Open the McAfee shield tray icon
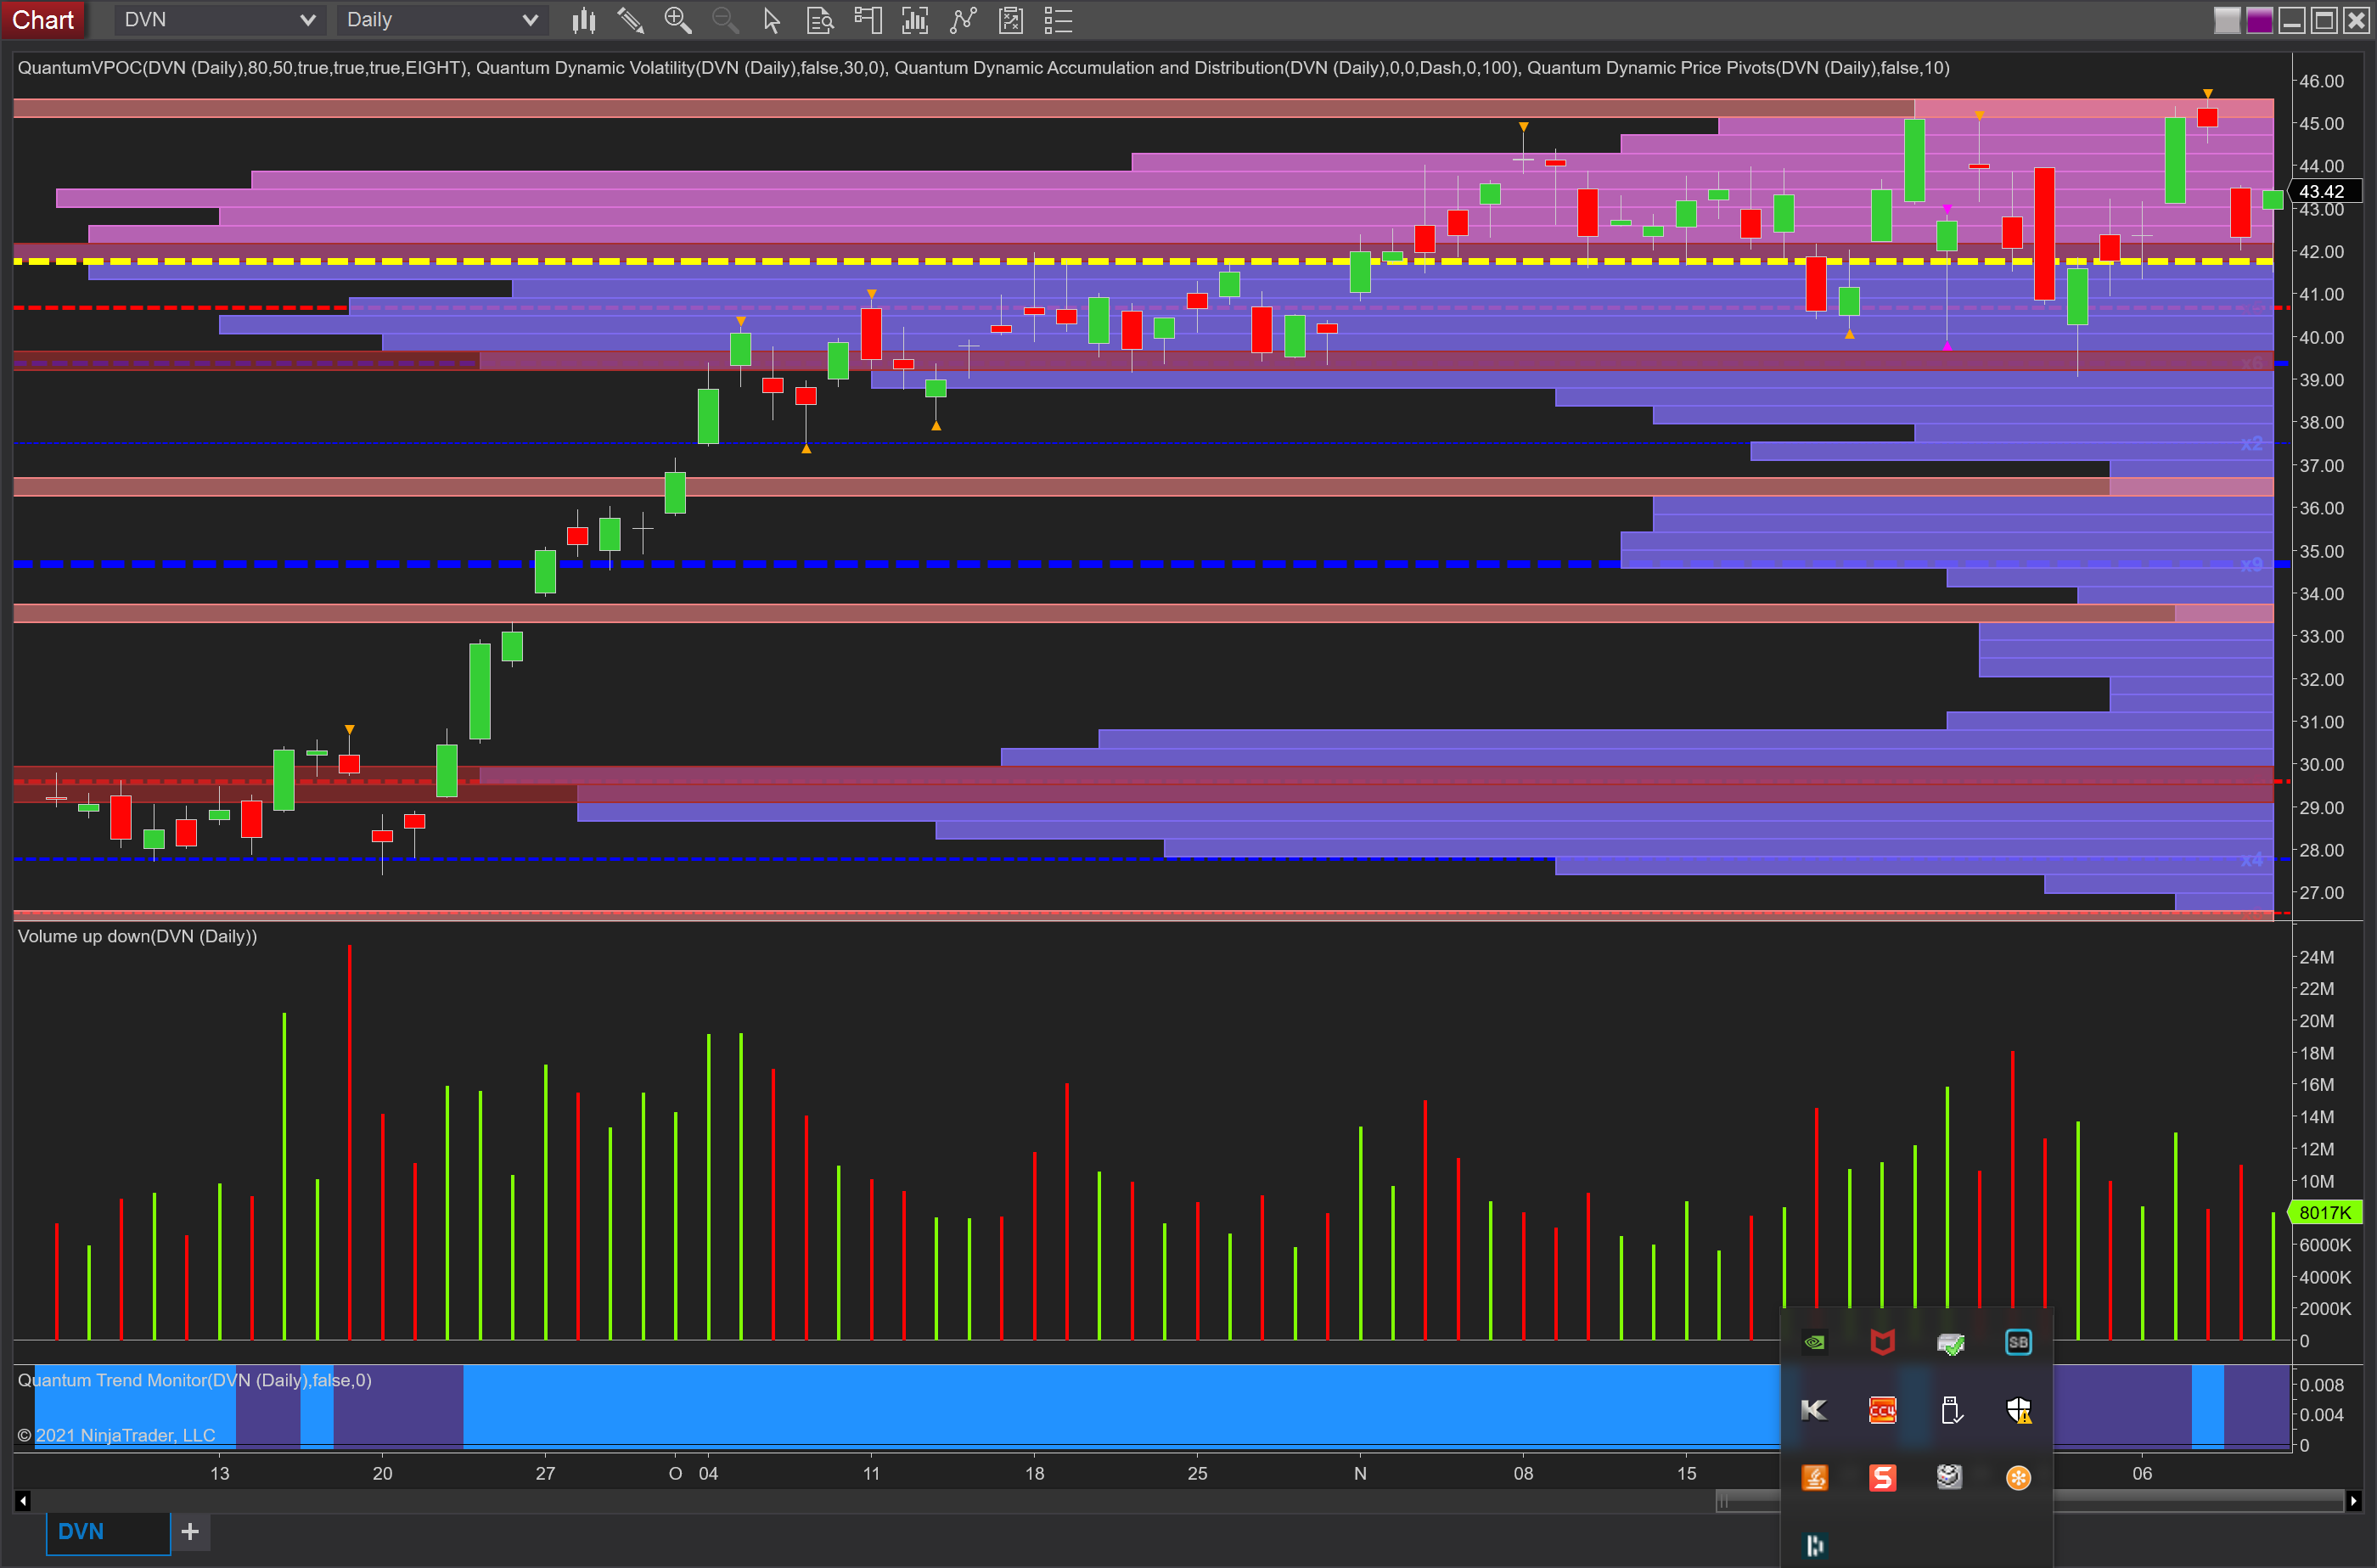Screen dimensions: 2377x1568 [x=1882, y=1342]
